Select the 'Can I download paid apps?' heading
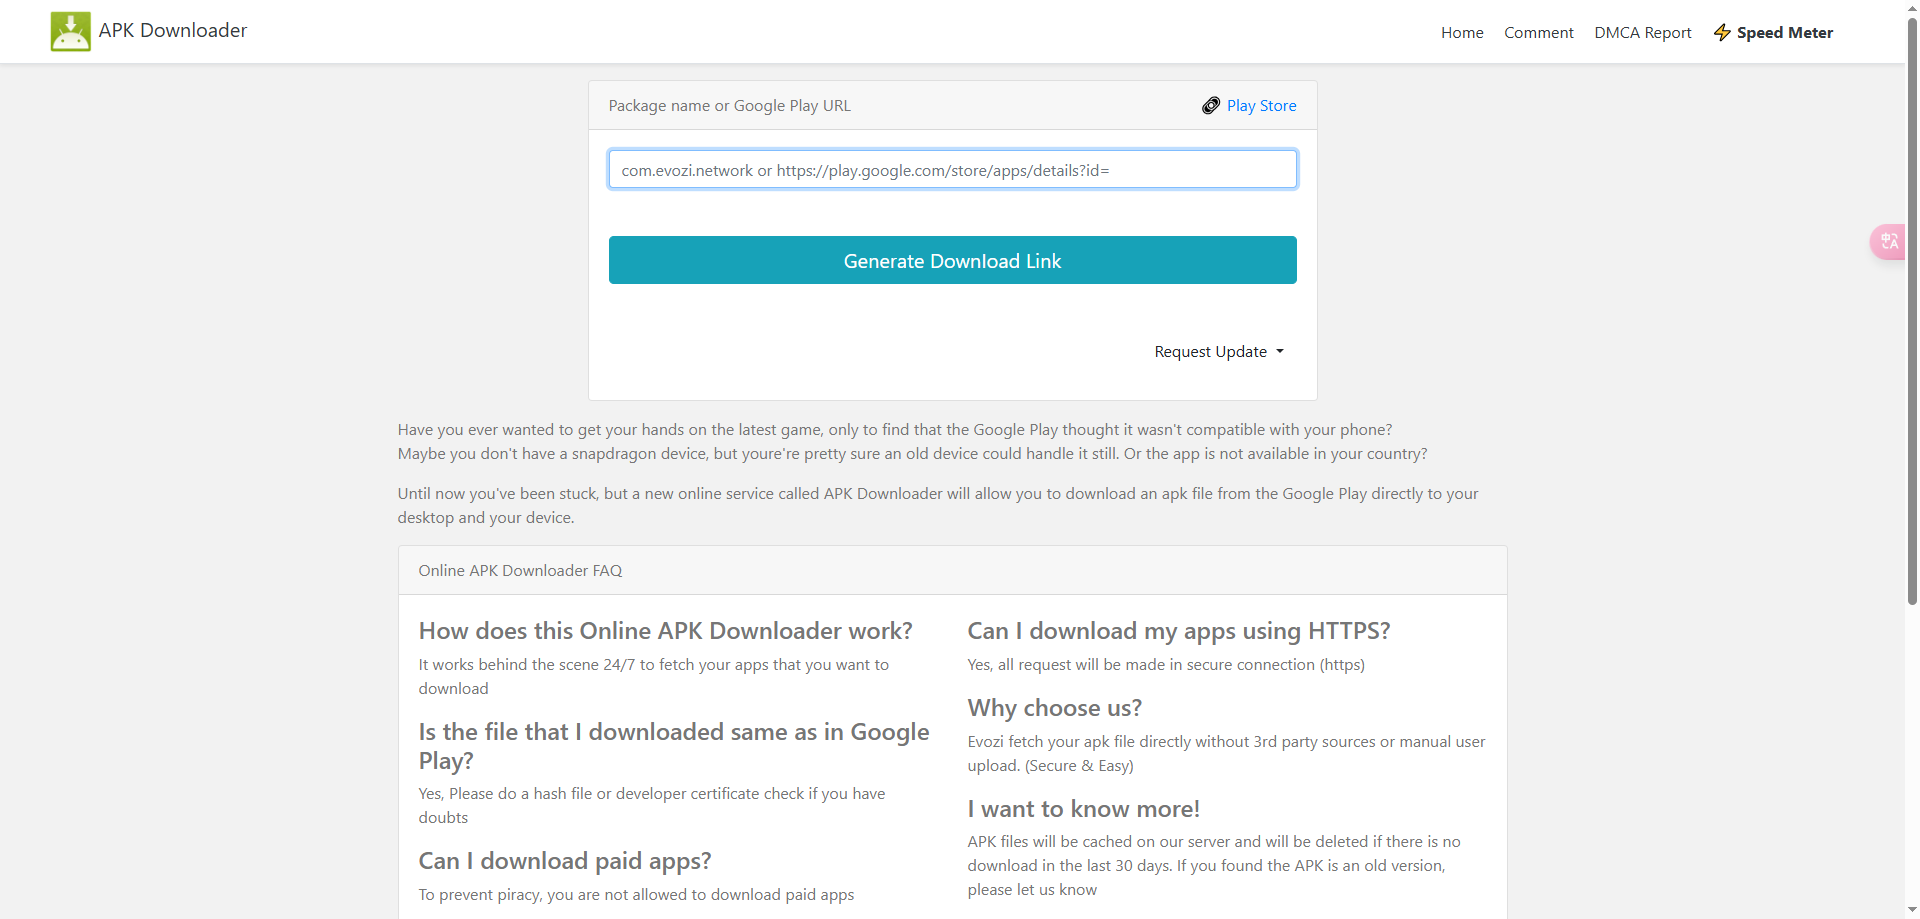The width and height of the screenshot is (1920, 919). tap(565, 861)
